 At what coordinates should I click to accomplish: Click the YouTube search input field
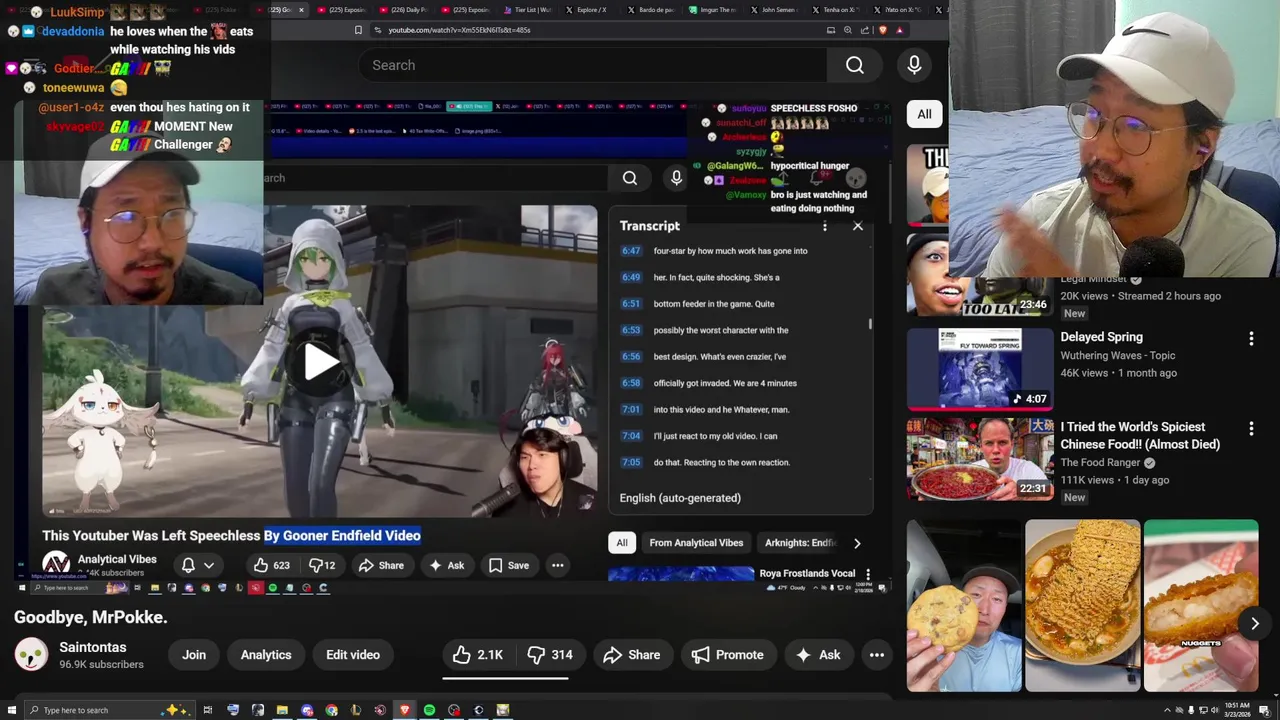point(593,65)
